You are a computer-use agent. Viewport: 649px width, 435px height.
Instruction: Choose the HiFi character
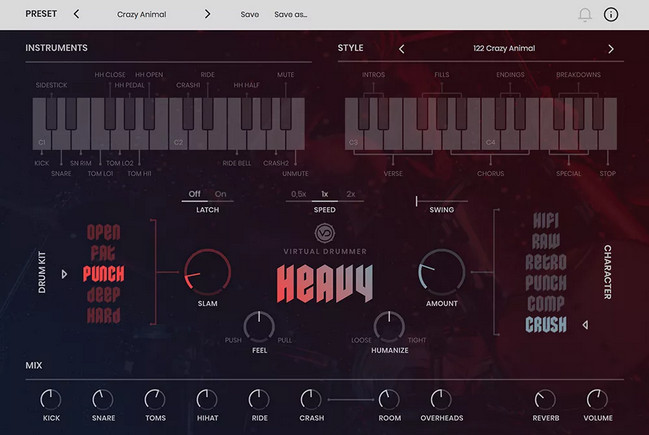click(x=546, y=221)
